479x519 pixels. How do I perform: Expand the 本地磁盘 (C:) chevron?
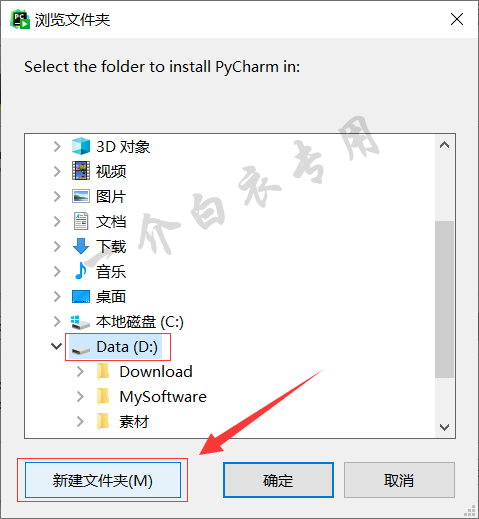pos(57,321)
